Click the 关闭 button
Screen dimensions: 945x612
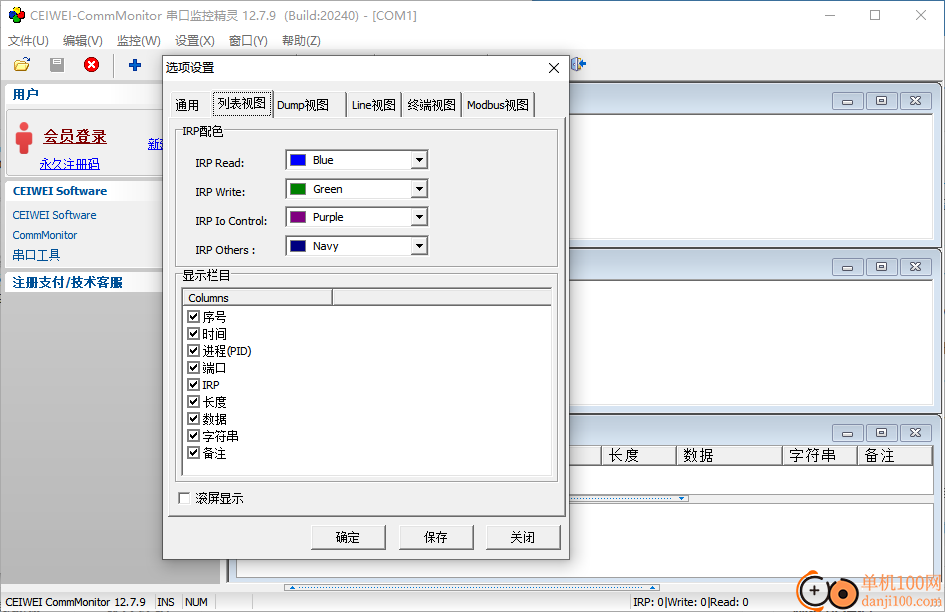pos(523,537)
